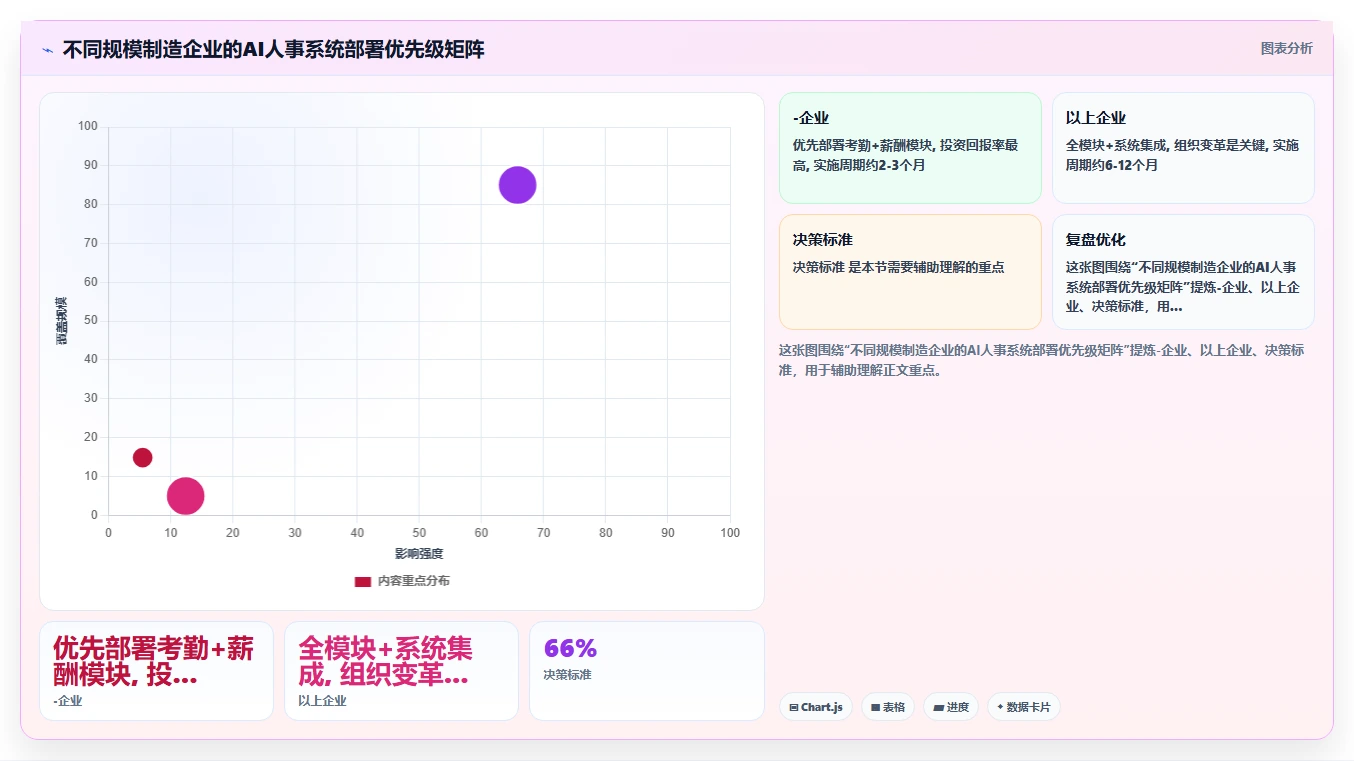Toggle the 内容重点分布 legend color swatch
The image size is (1354, 761).
point(362,581)
